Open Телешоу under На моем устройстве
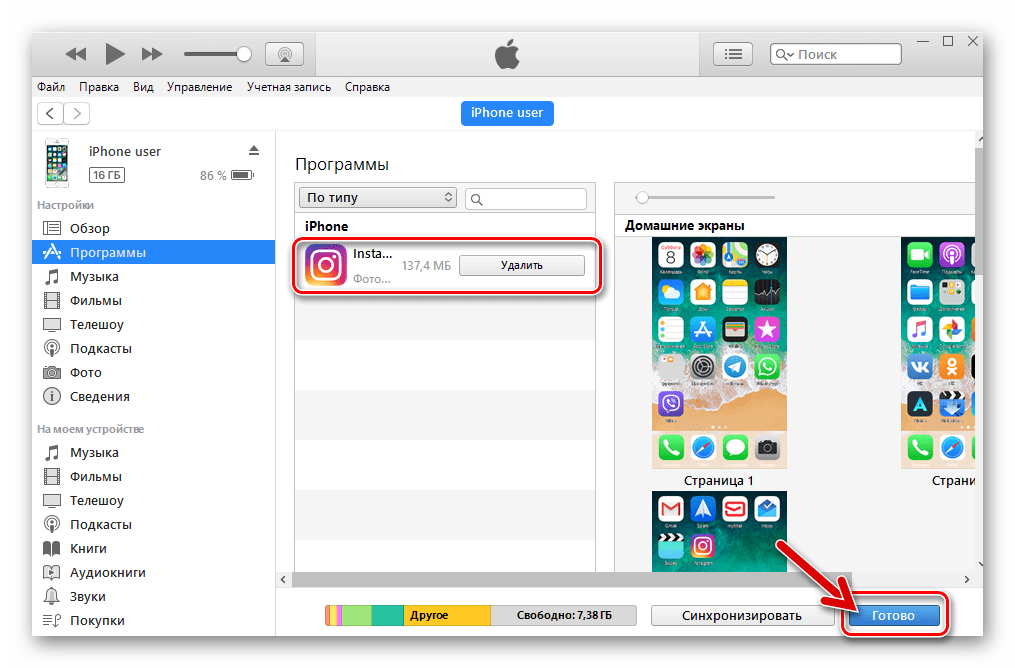 tap(154, 500)
